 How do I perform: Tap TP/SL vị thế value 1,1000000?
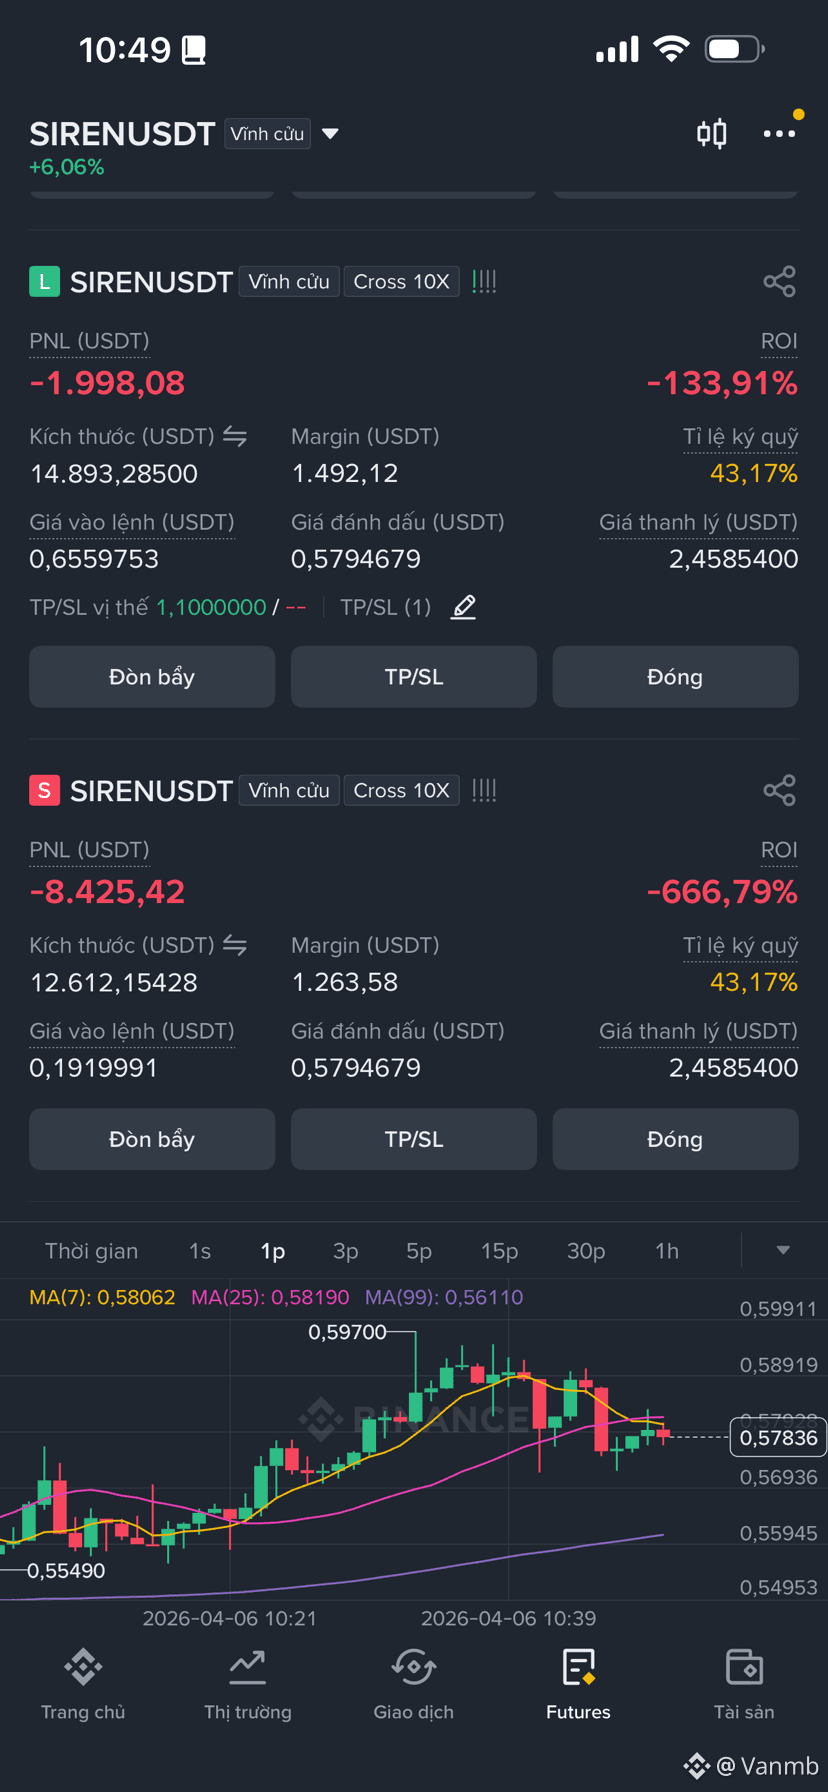click(x=211, y=607)
